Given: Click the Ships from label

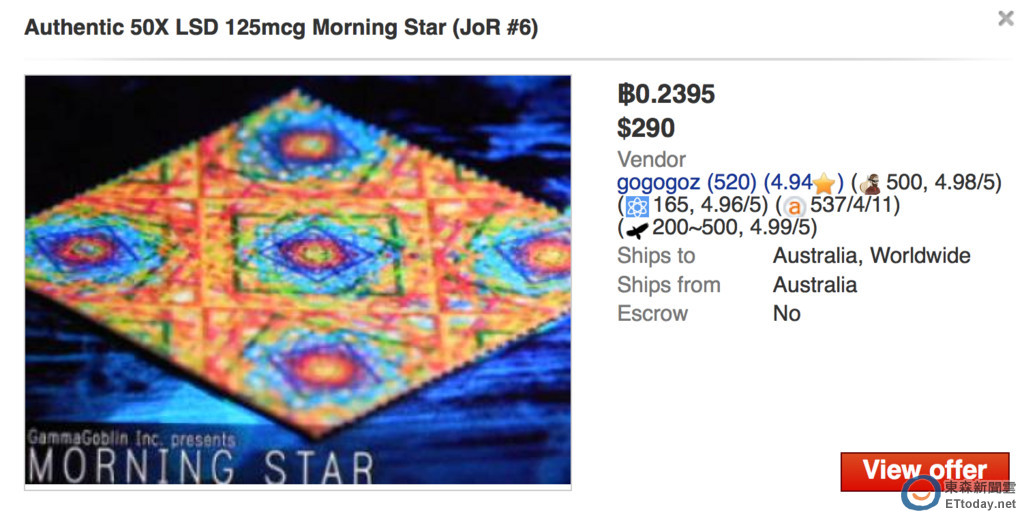Looking at the screenshot, I should tap(668, 285).
